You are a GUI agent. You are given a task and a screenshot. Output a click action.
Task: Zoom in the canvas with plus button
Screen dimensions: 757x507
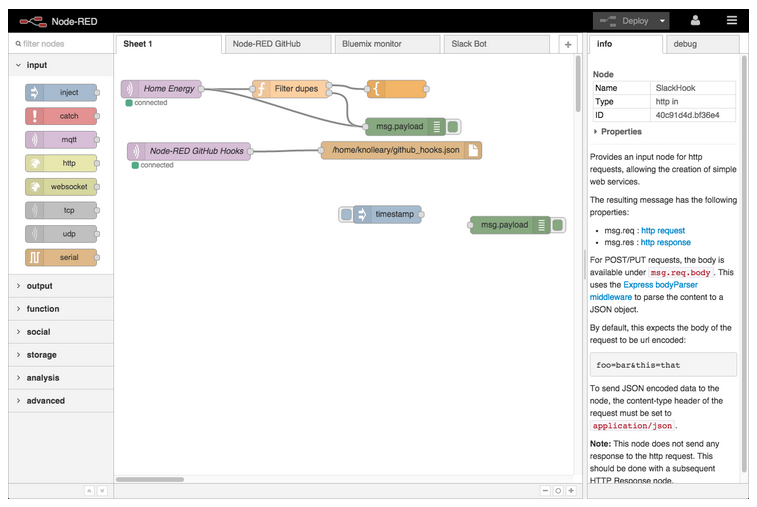pyautogui.click(x=571, y=491)
